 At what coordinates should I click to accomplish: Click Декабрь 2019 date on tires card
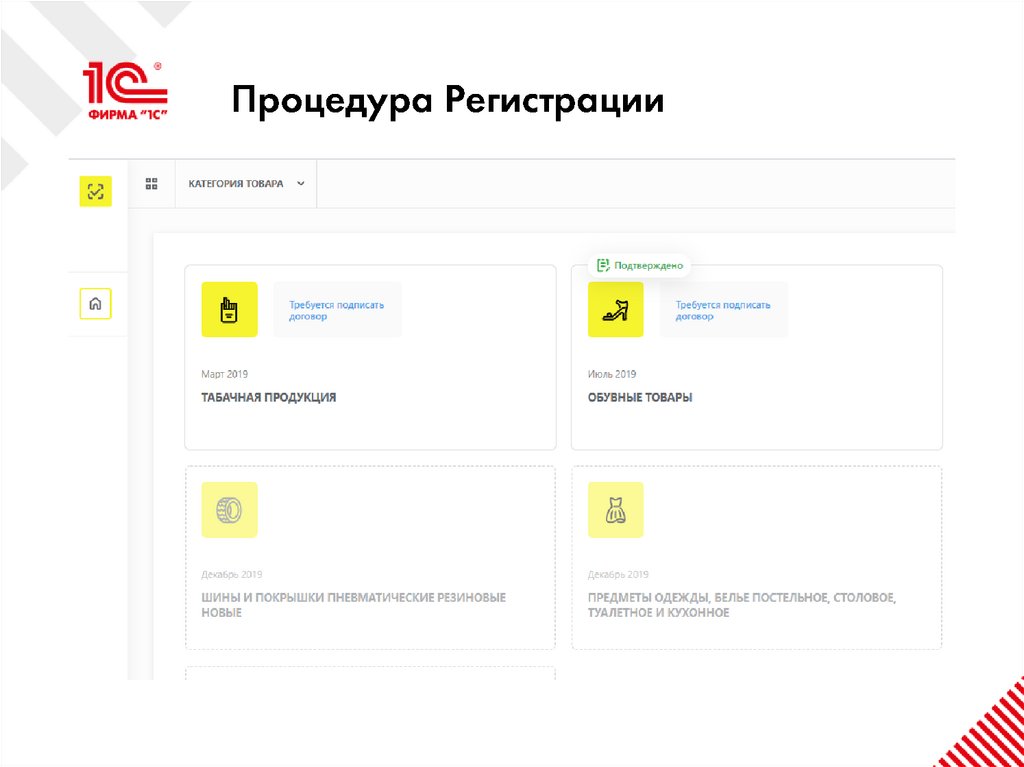pos(232,575)
